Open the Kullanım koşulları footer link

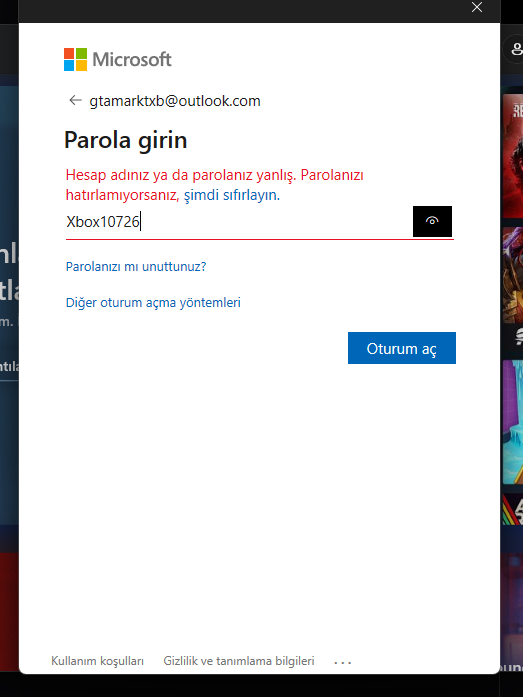click(x=97, y=661)
